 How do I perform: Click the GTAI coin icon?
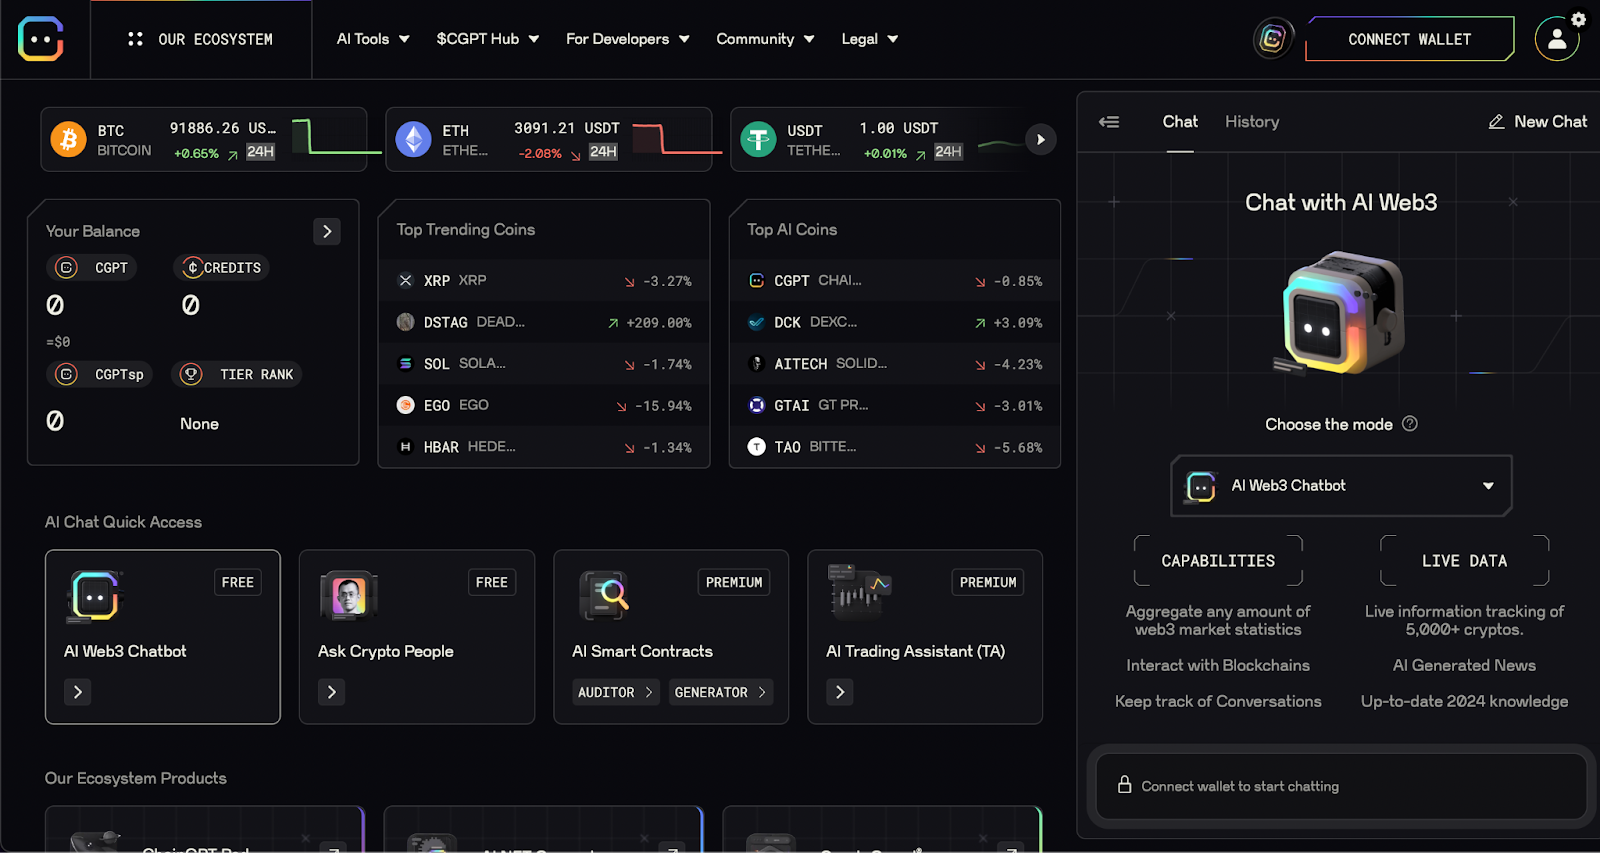(756, 405)
